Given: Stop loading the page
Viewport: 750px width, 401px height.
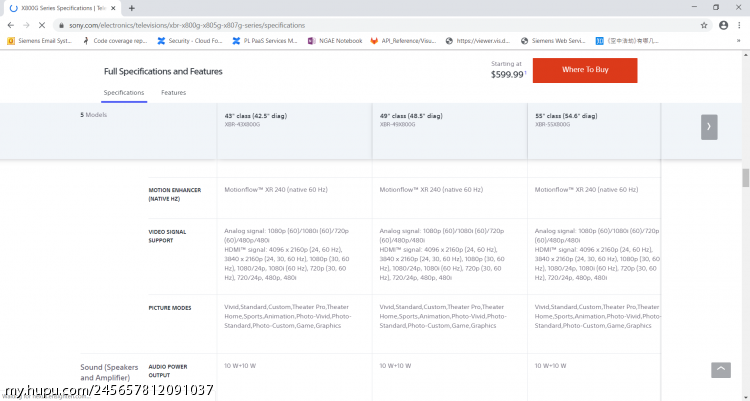Looking at the screenshot, I should coord(42,25).
